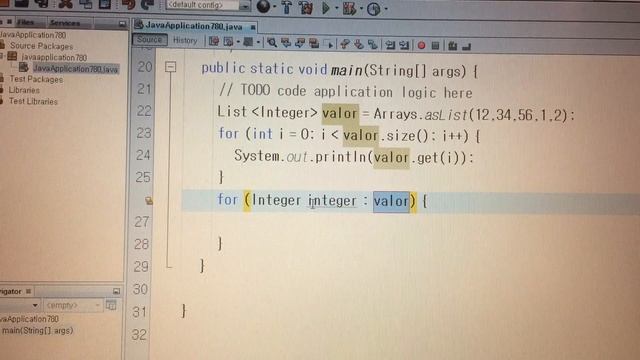This screenshot has width=640, height=360.
Task: Click the hint bulb in line 26 gutter
Action: point(149,200)
